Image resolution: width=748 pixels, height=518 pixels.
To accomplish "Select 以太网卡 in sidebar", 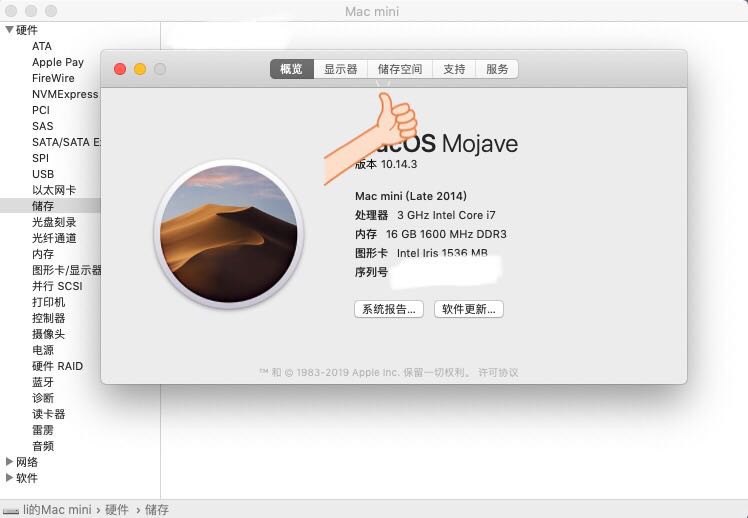I will tap(54, 190).
